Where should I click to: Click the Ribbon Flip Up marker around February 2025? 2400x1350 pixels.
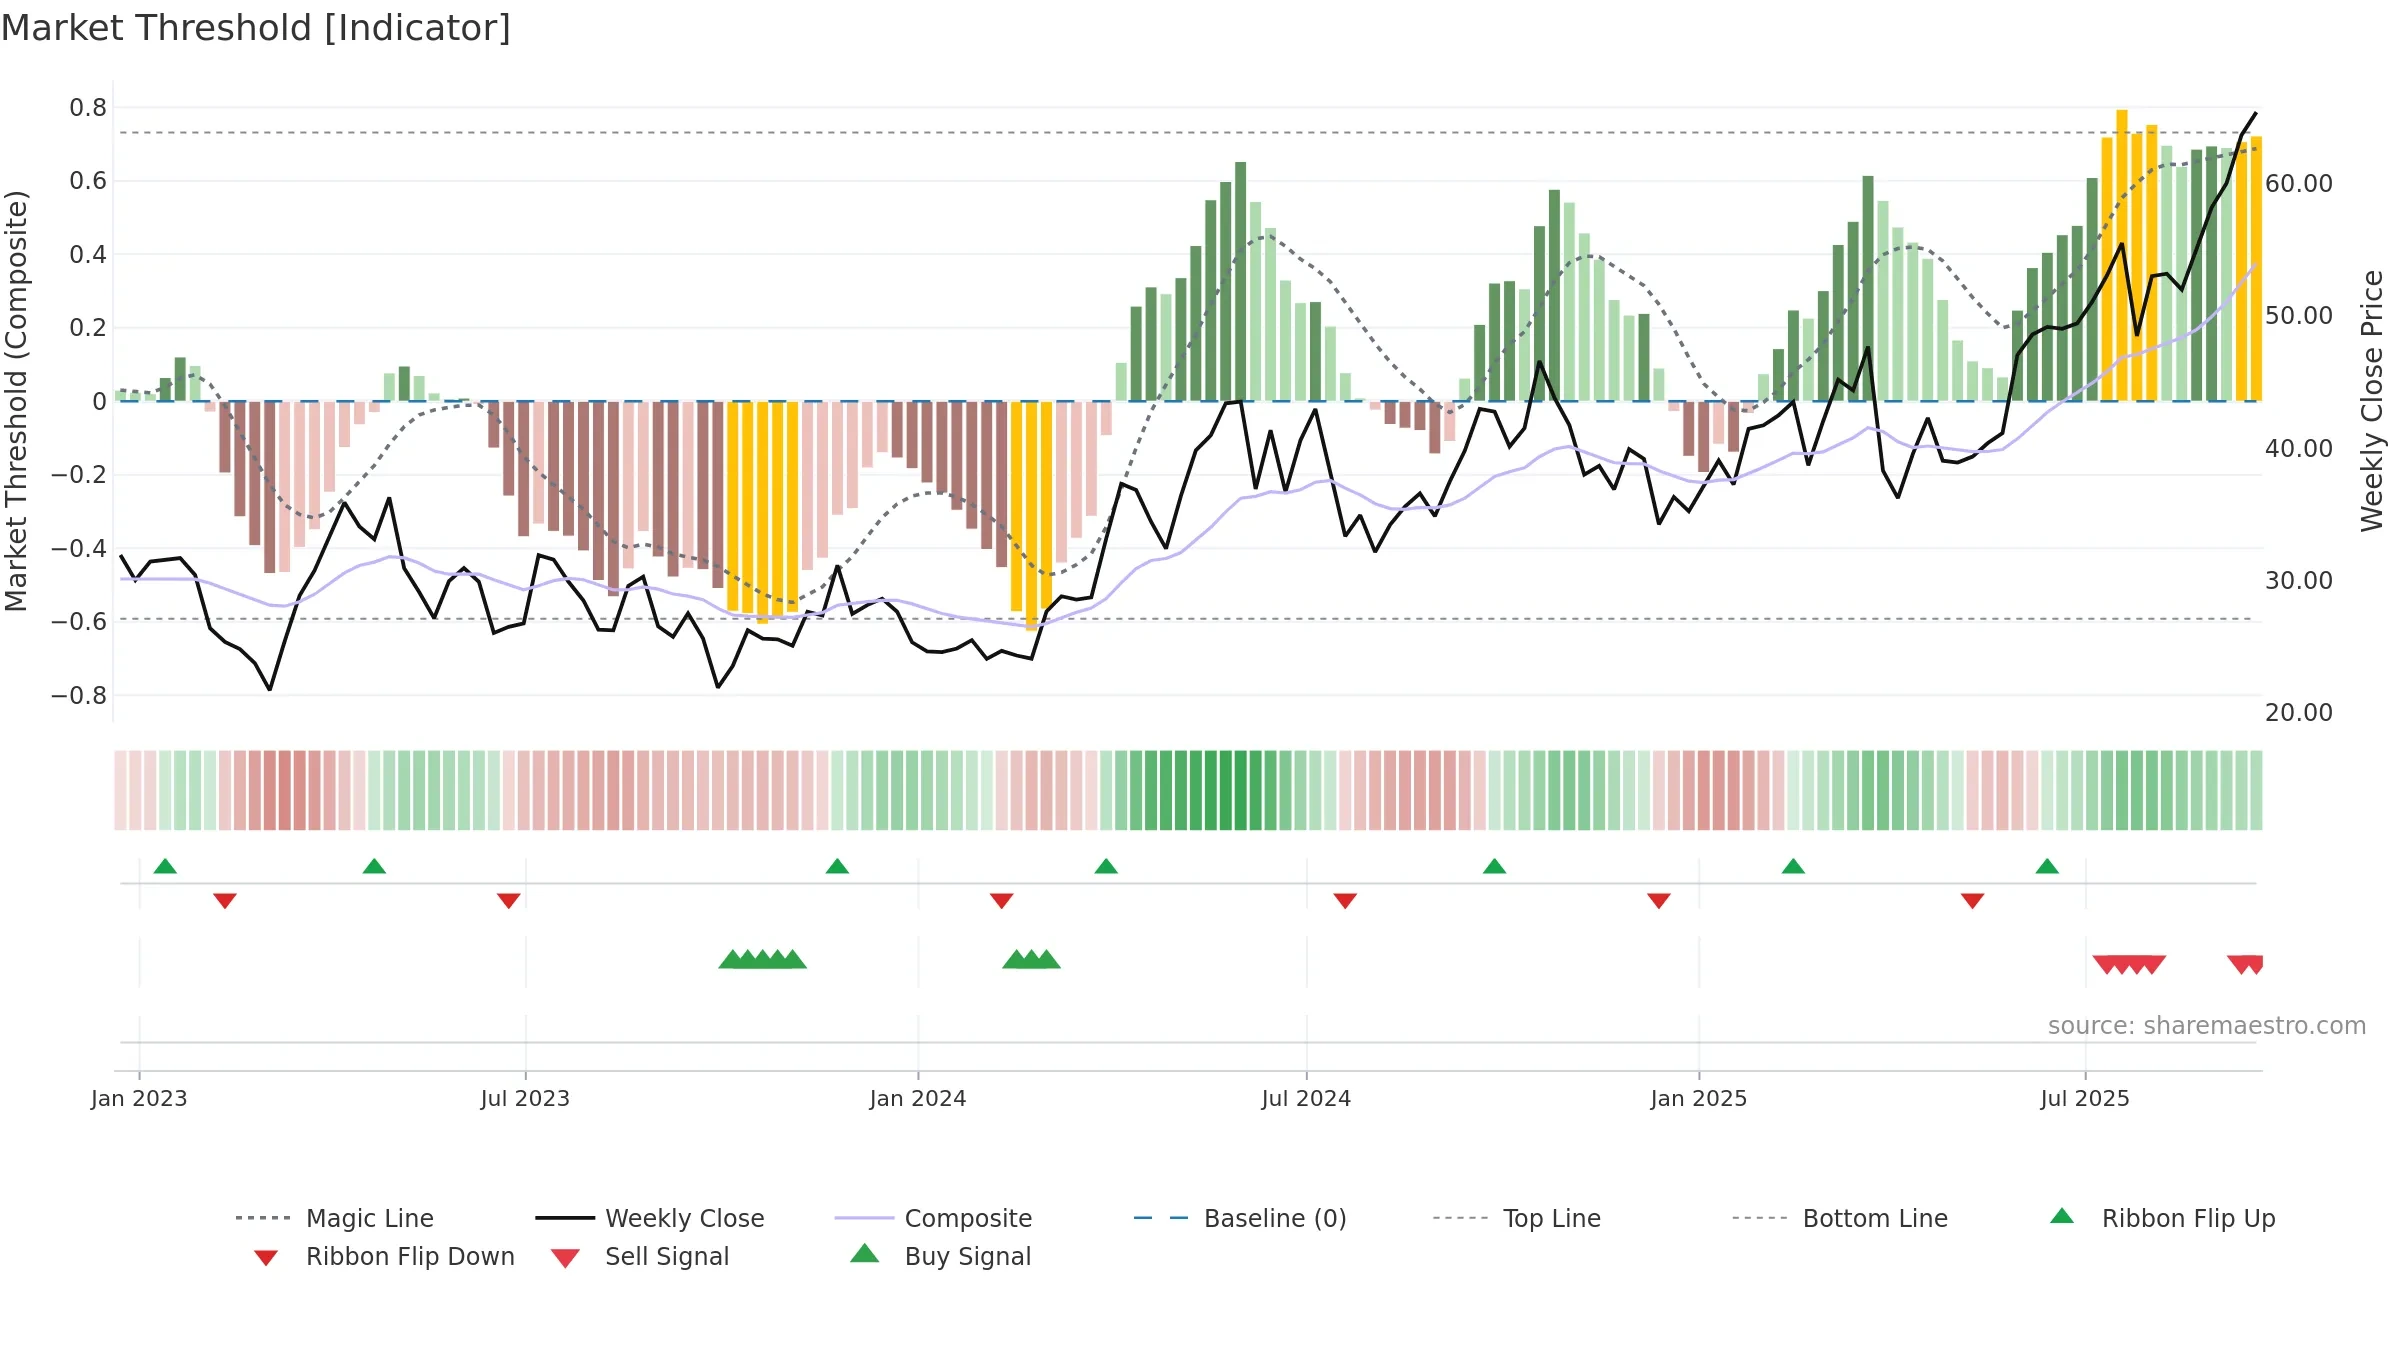point(1793,866)
